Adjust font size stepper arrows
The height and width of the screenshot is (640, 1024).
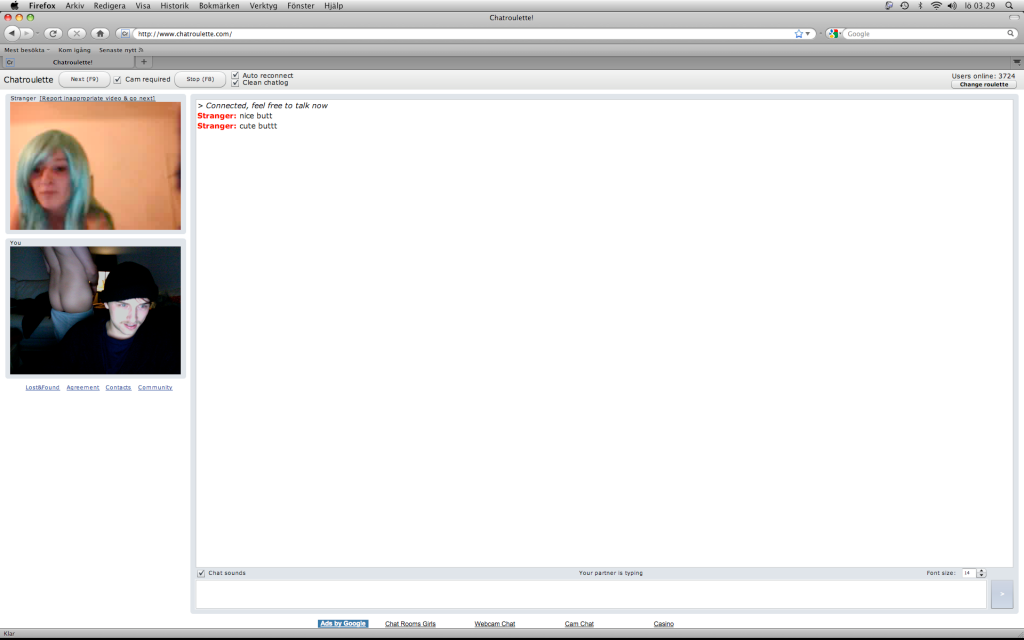(981, 573)
